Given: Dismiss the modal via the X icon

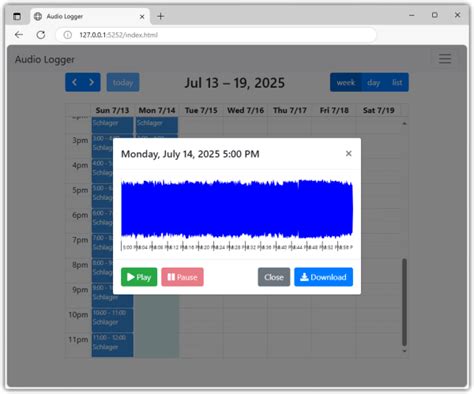Looking at the screenshot, I should [x=349, y=153].
